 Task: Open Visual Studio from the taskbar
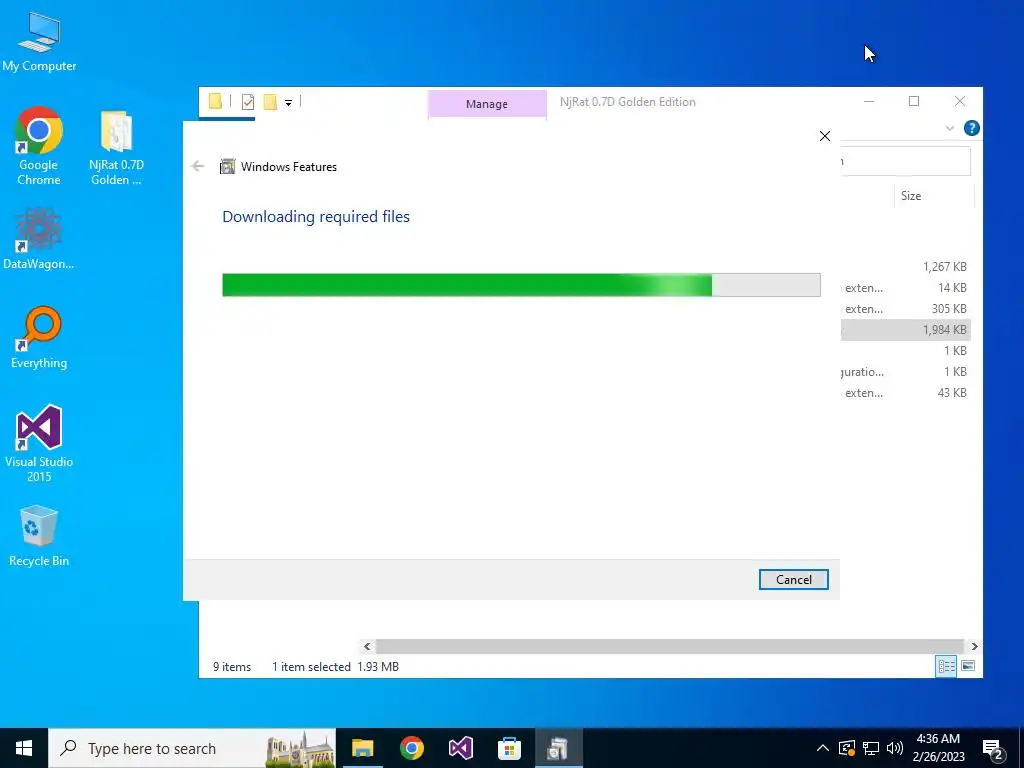click(460, 748)
